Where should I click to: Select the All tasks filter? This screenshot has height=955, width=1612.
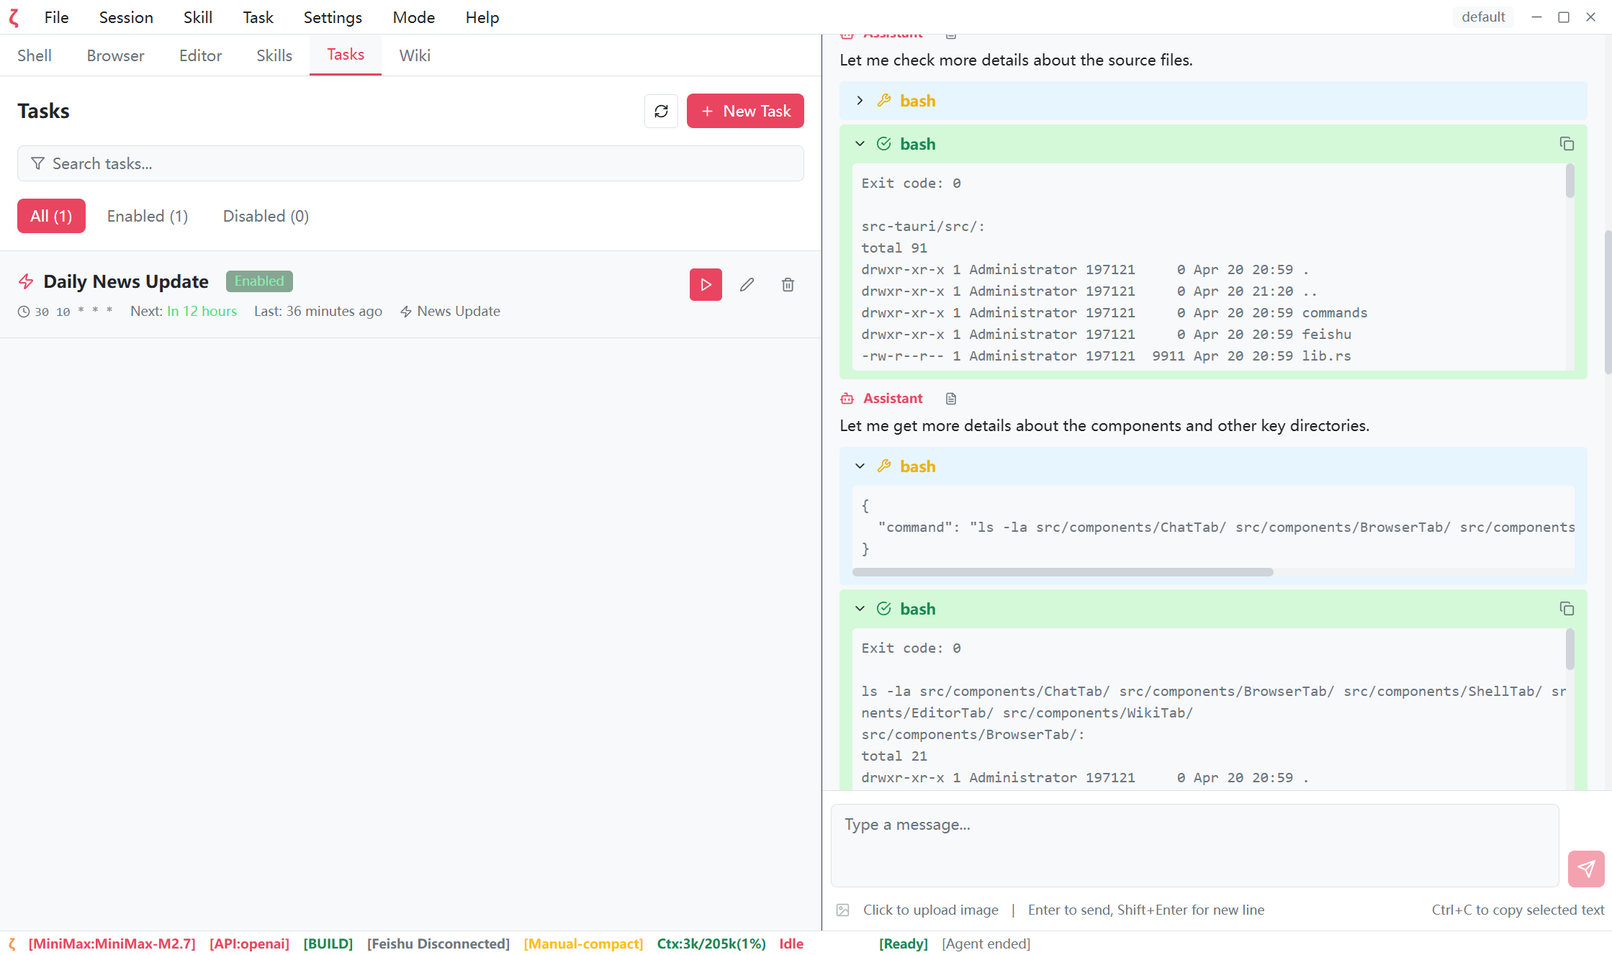pos(51,216)
